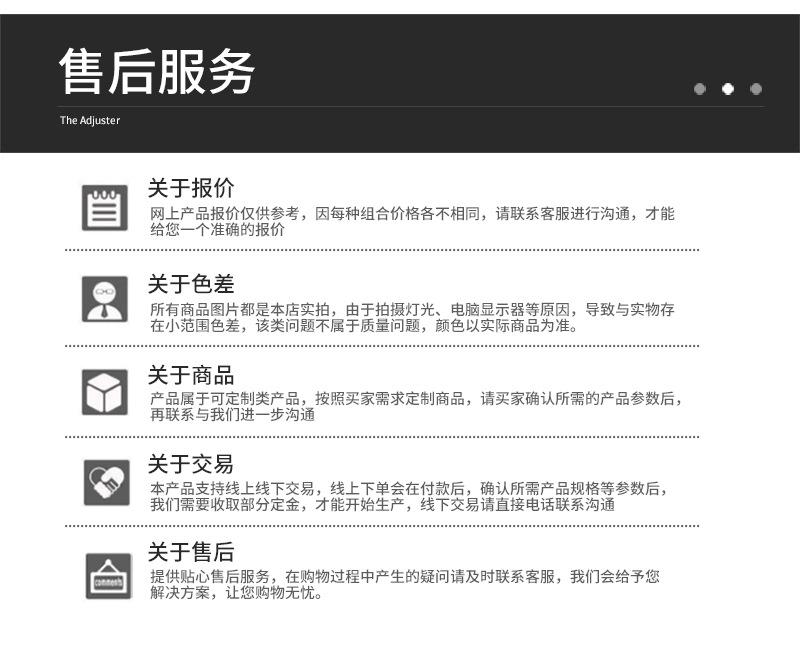800x650 pixels.
Task: Click the line starting 所有商品图片都是本店实拍
Action: pos(412,309)
